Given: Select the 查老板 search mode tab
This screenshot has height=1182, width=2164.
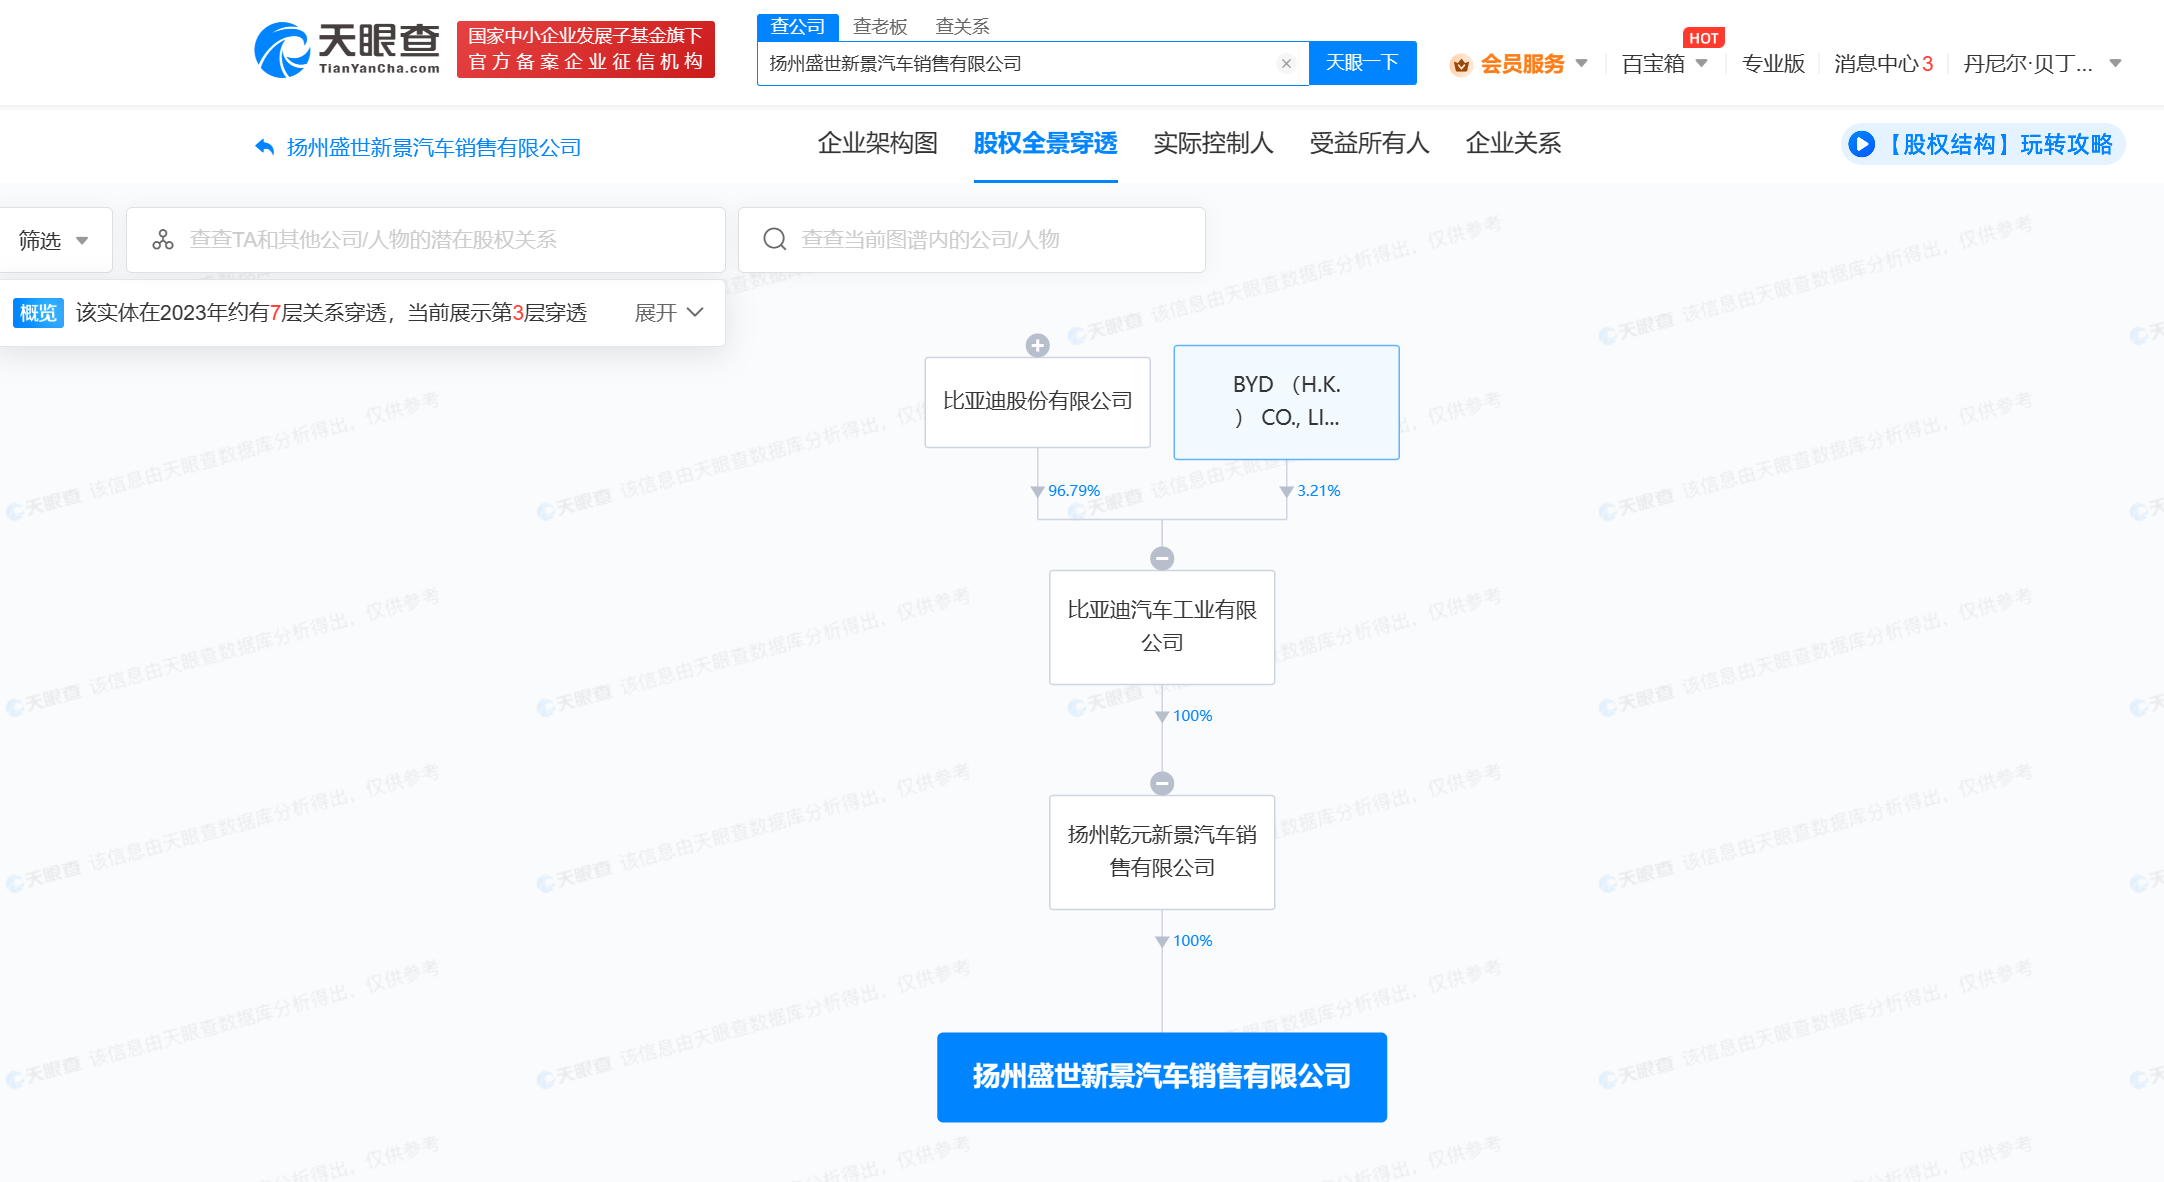Looking at the screenshot, I should pos(880,27).
